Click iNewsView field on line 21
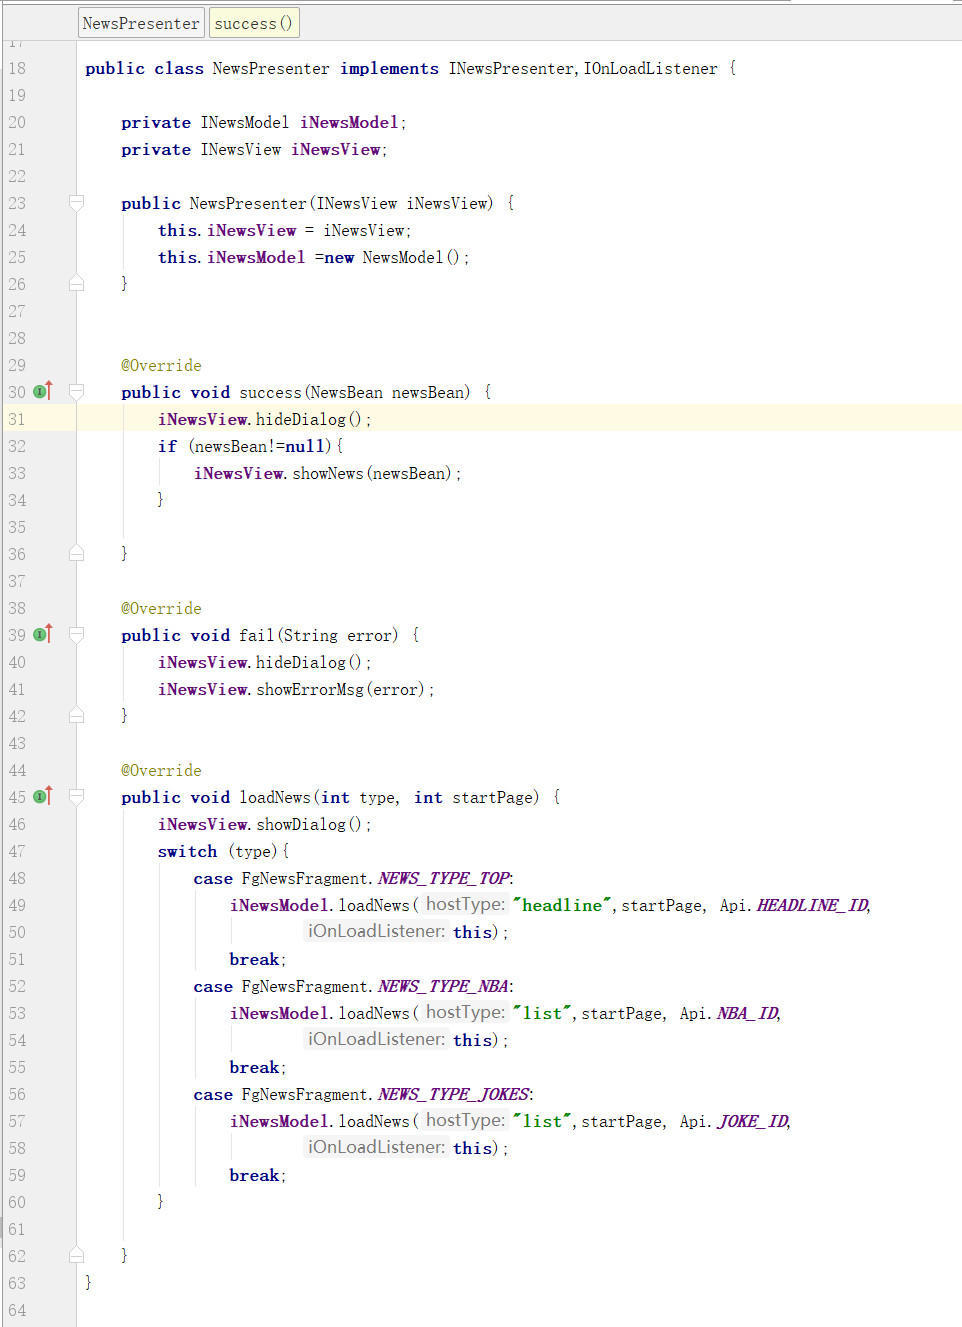 pos(336,149)
